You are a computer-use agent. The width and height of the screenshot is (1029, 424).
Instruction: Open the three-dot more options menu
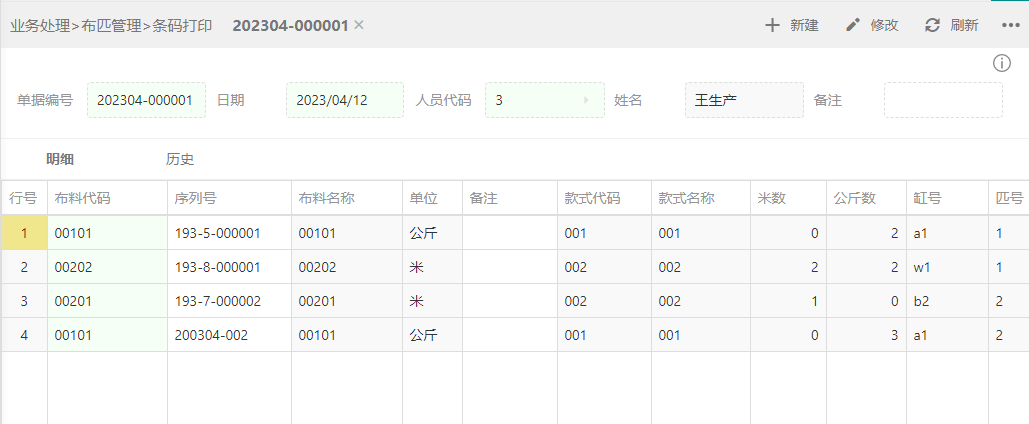click(x=1009, y=25)
